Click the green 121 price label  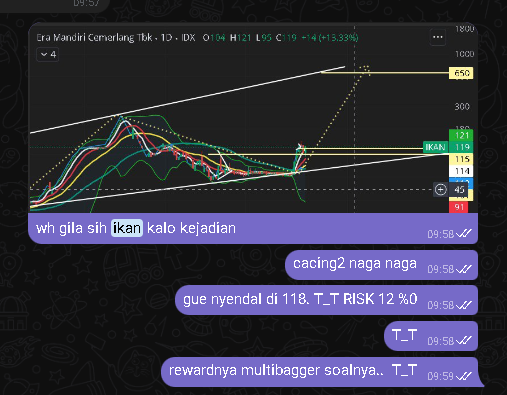click(x=461, y=135)
